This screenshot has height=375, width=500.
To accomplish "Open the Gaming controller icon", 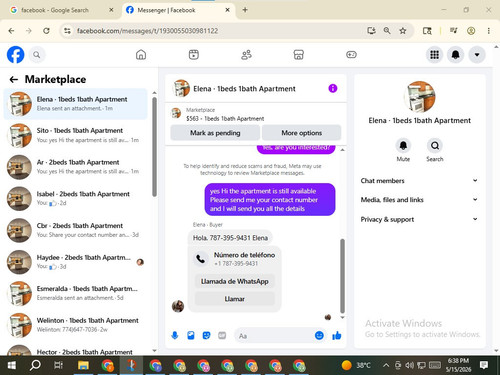I will [351, 55].
